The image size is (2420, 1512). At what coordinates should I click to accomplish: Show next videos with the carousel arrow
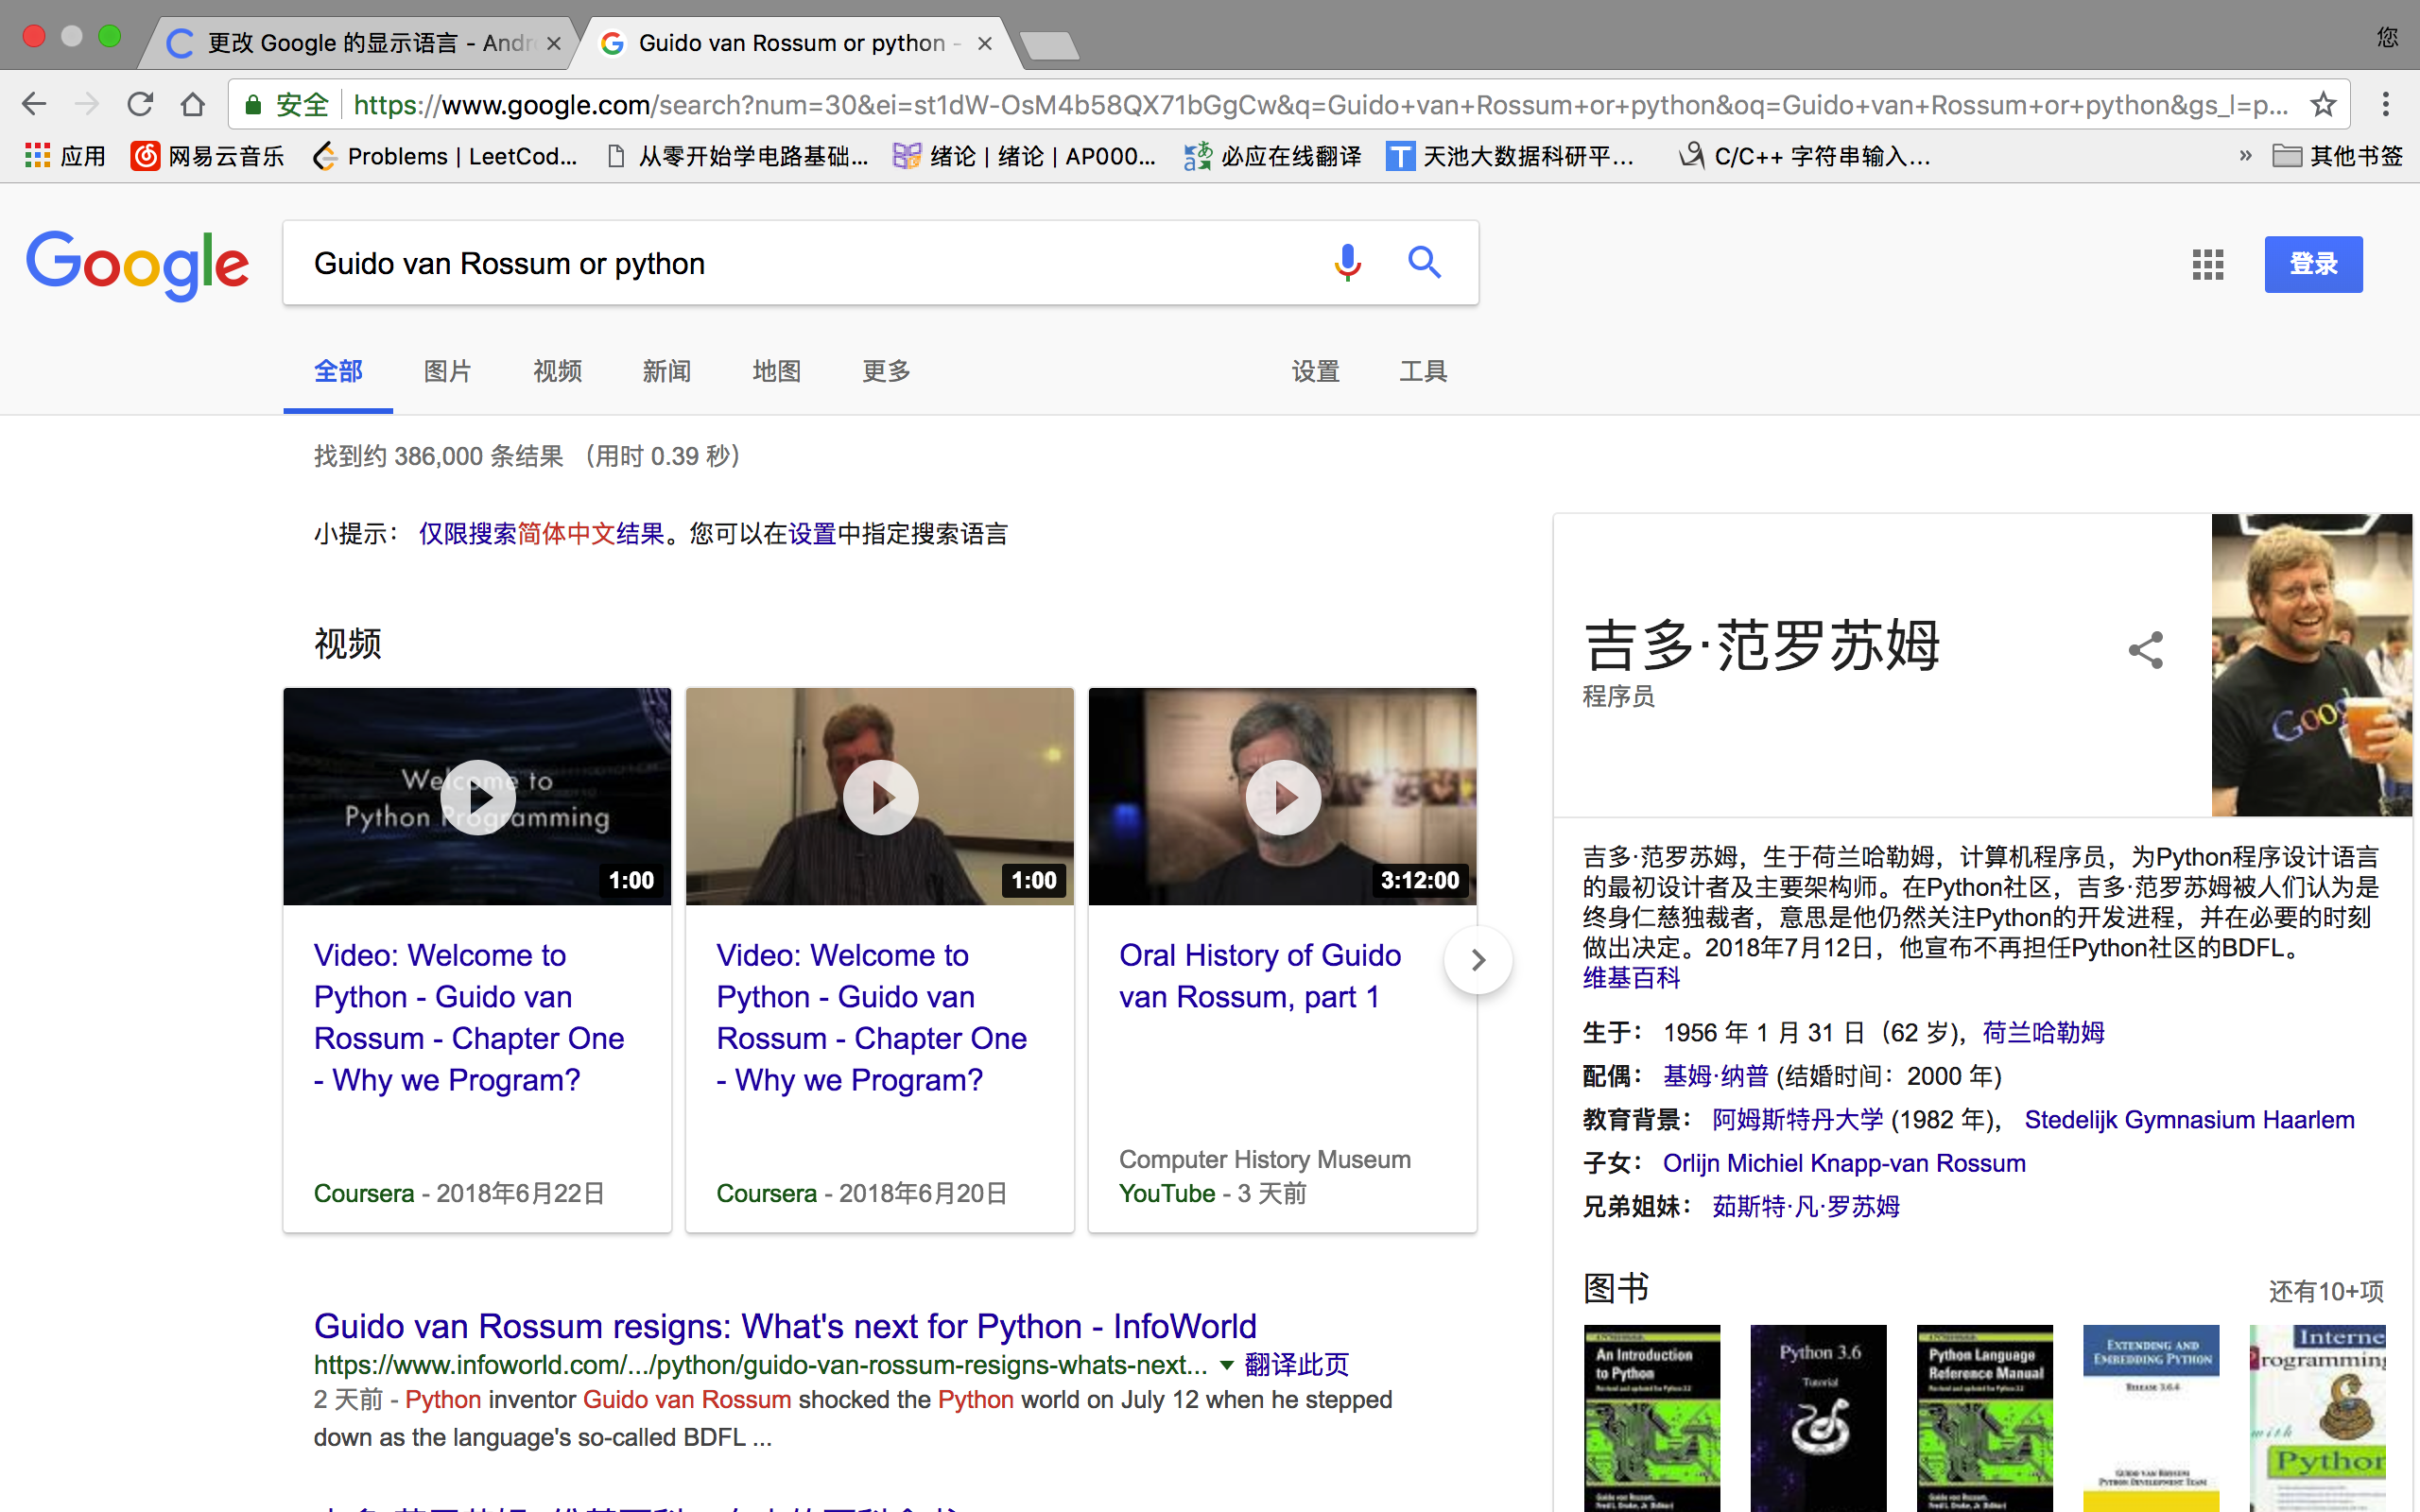tap(1478, 960)
